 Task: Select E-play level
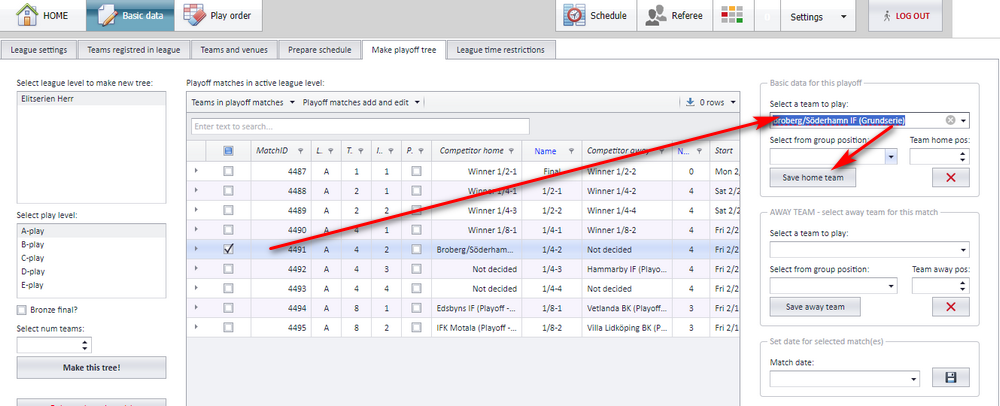pyautogui.click(x=91, y=285)
